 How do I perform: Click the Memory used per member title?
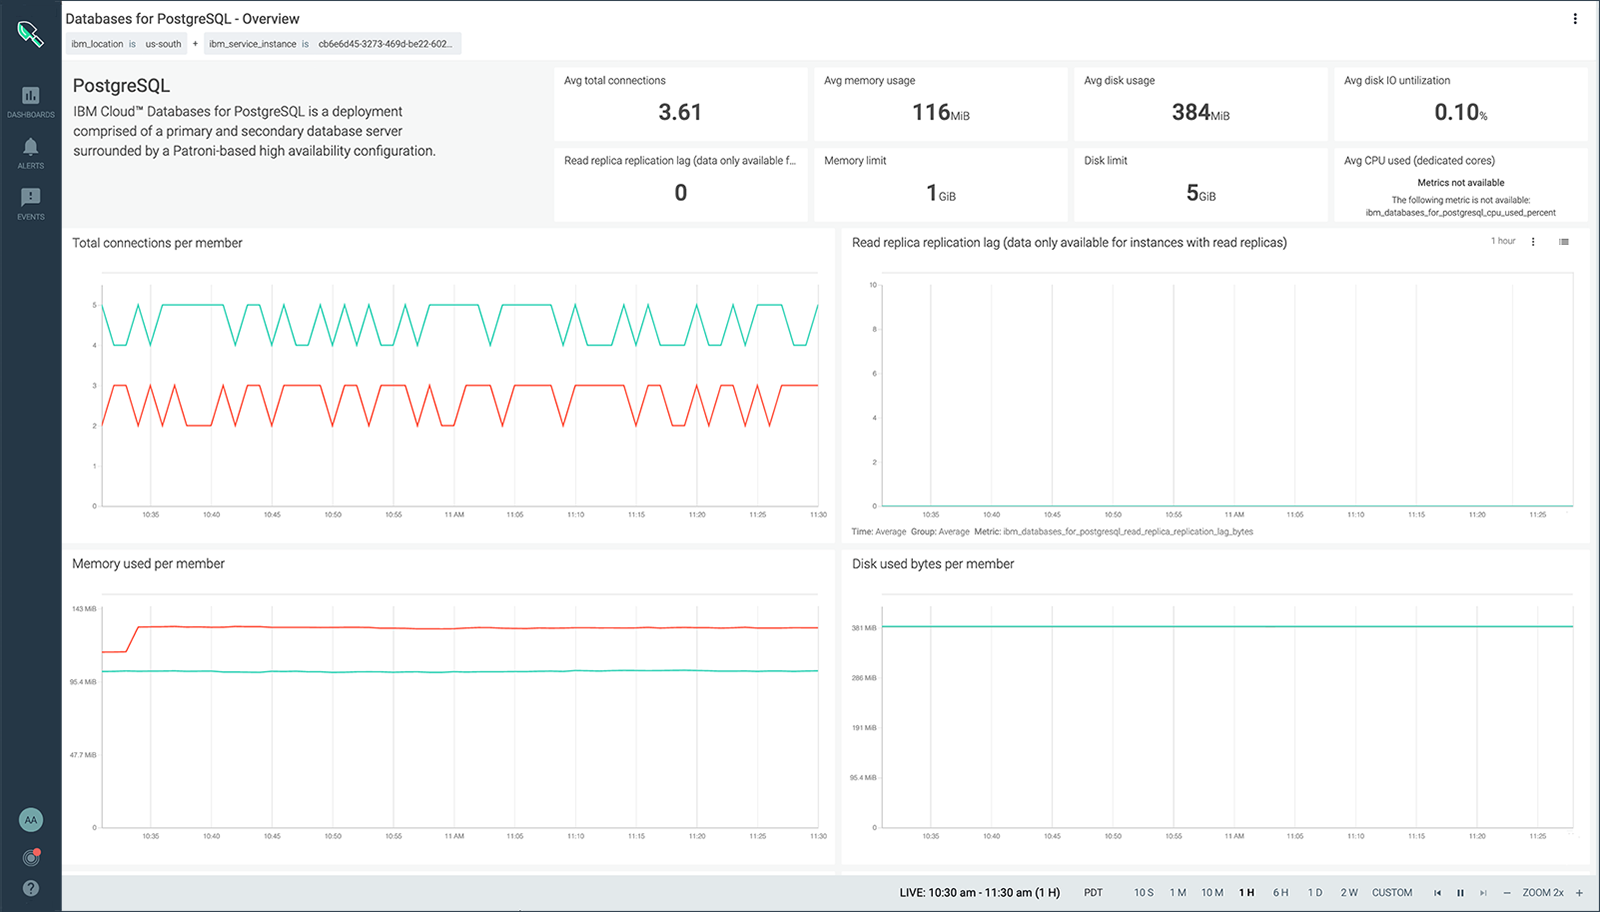pos(148,564)
